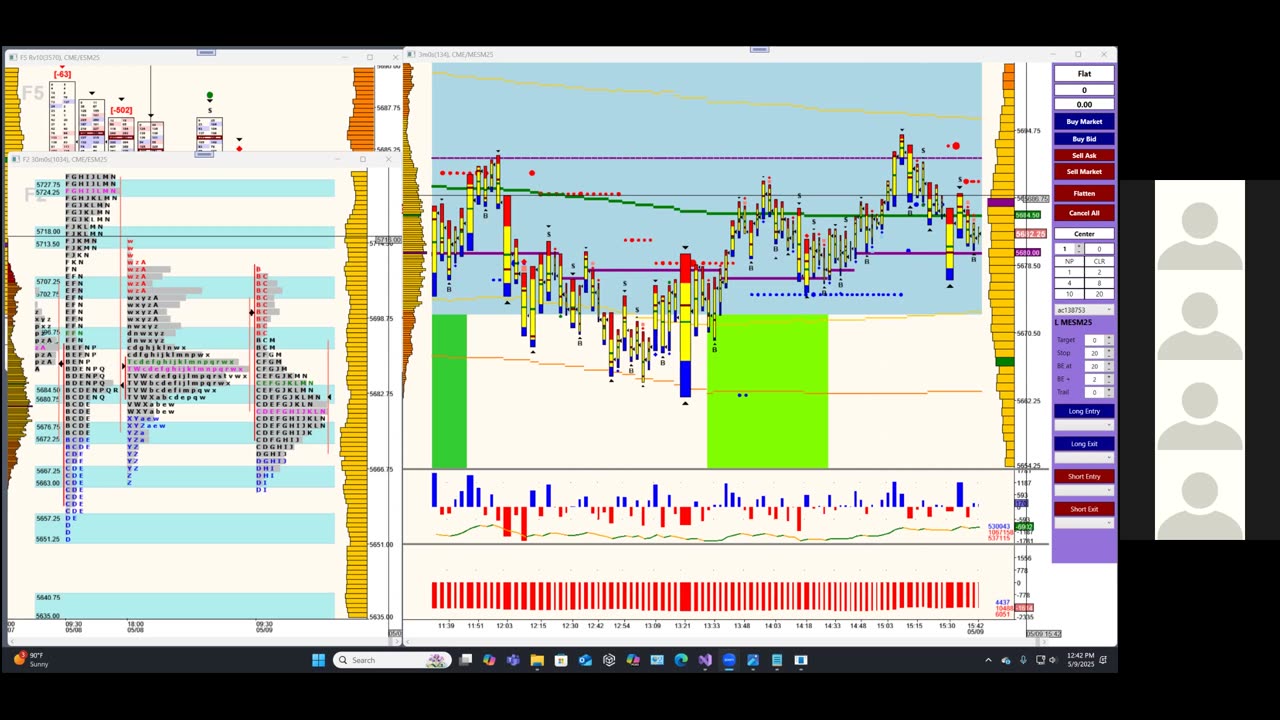Cancel All working orders
The image size is (1280, 720).
click(x=1084, y=213)
